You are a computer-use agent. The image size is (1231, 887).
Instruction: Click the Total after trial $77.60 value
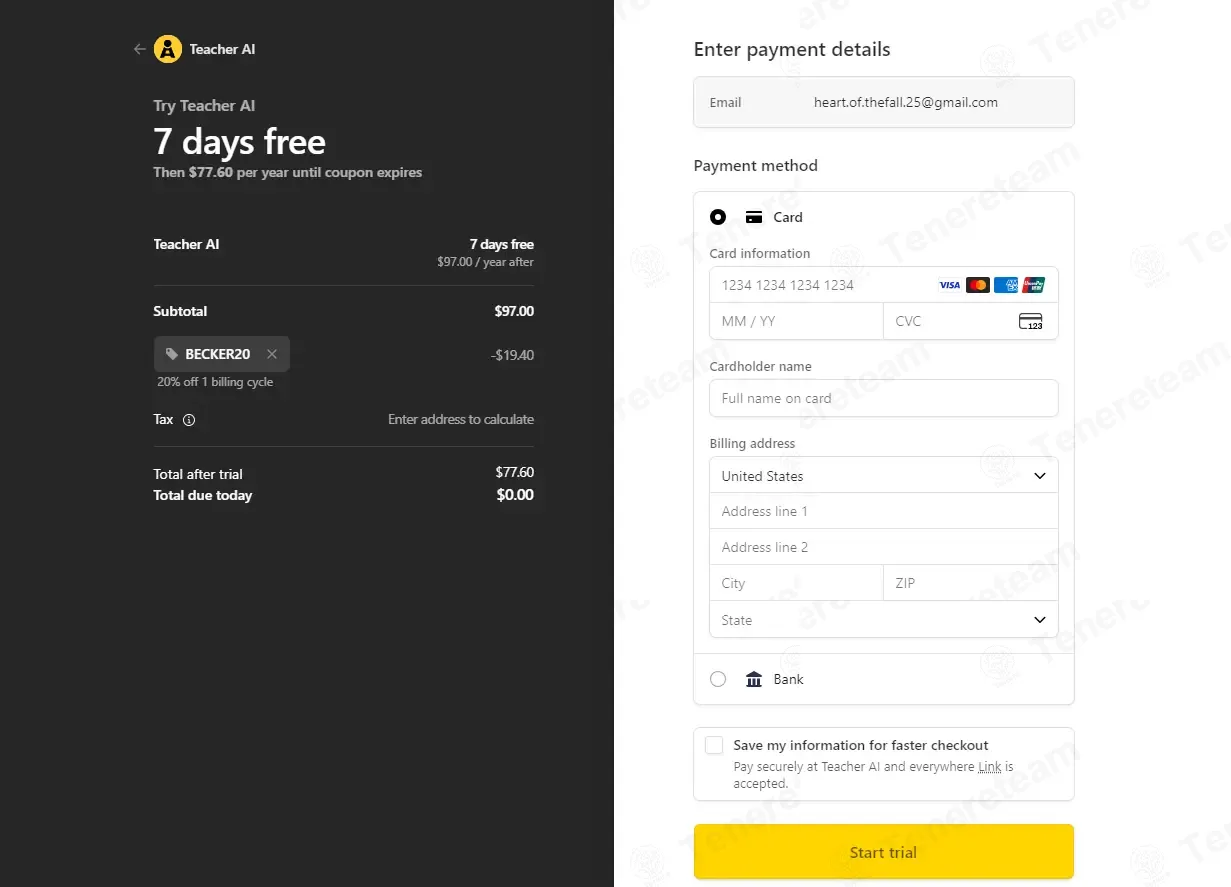[515, 472]
